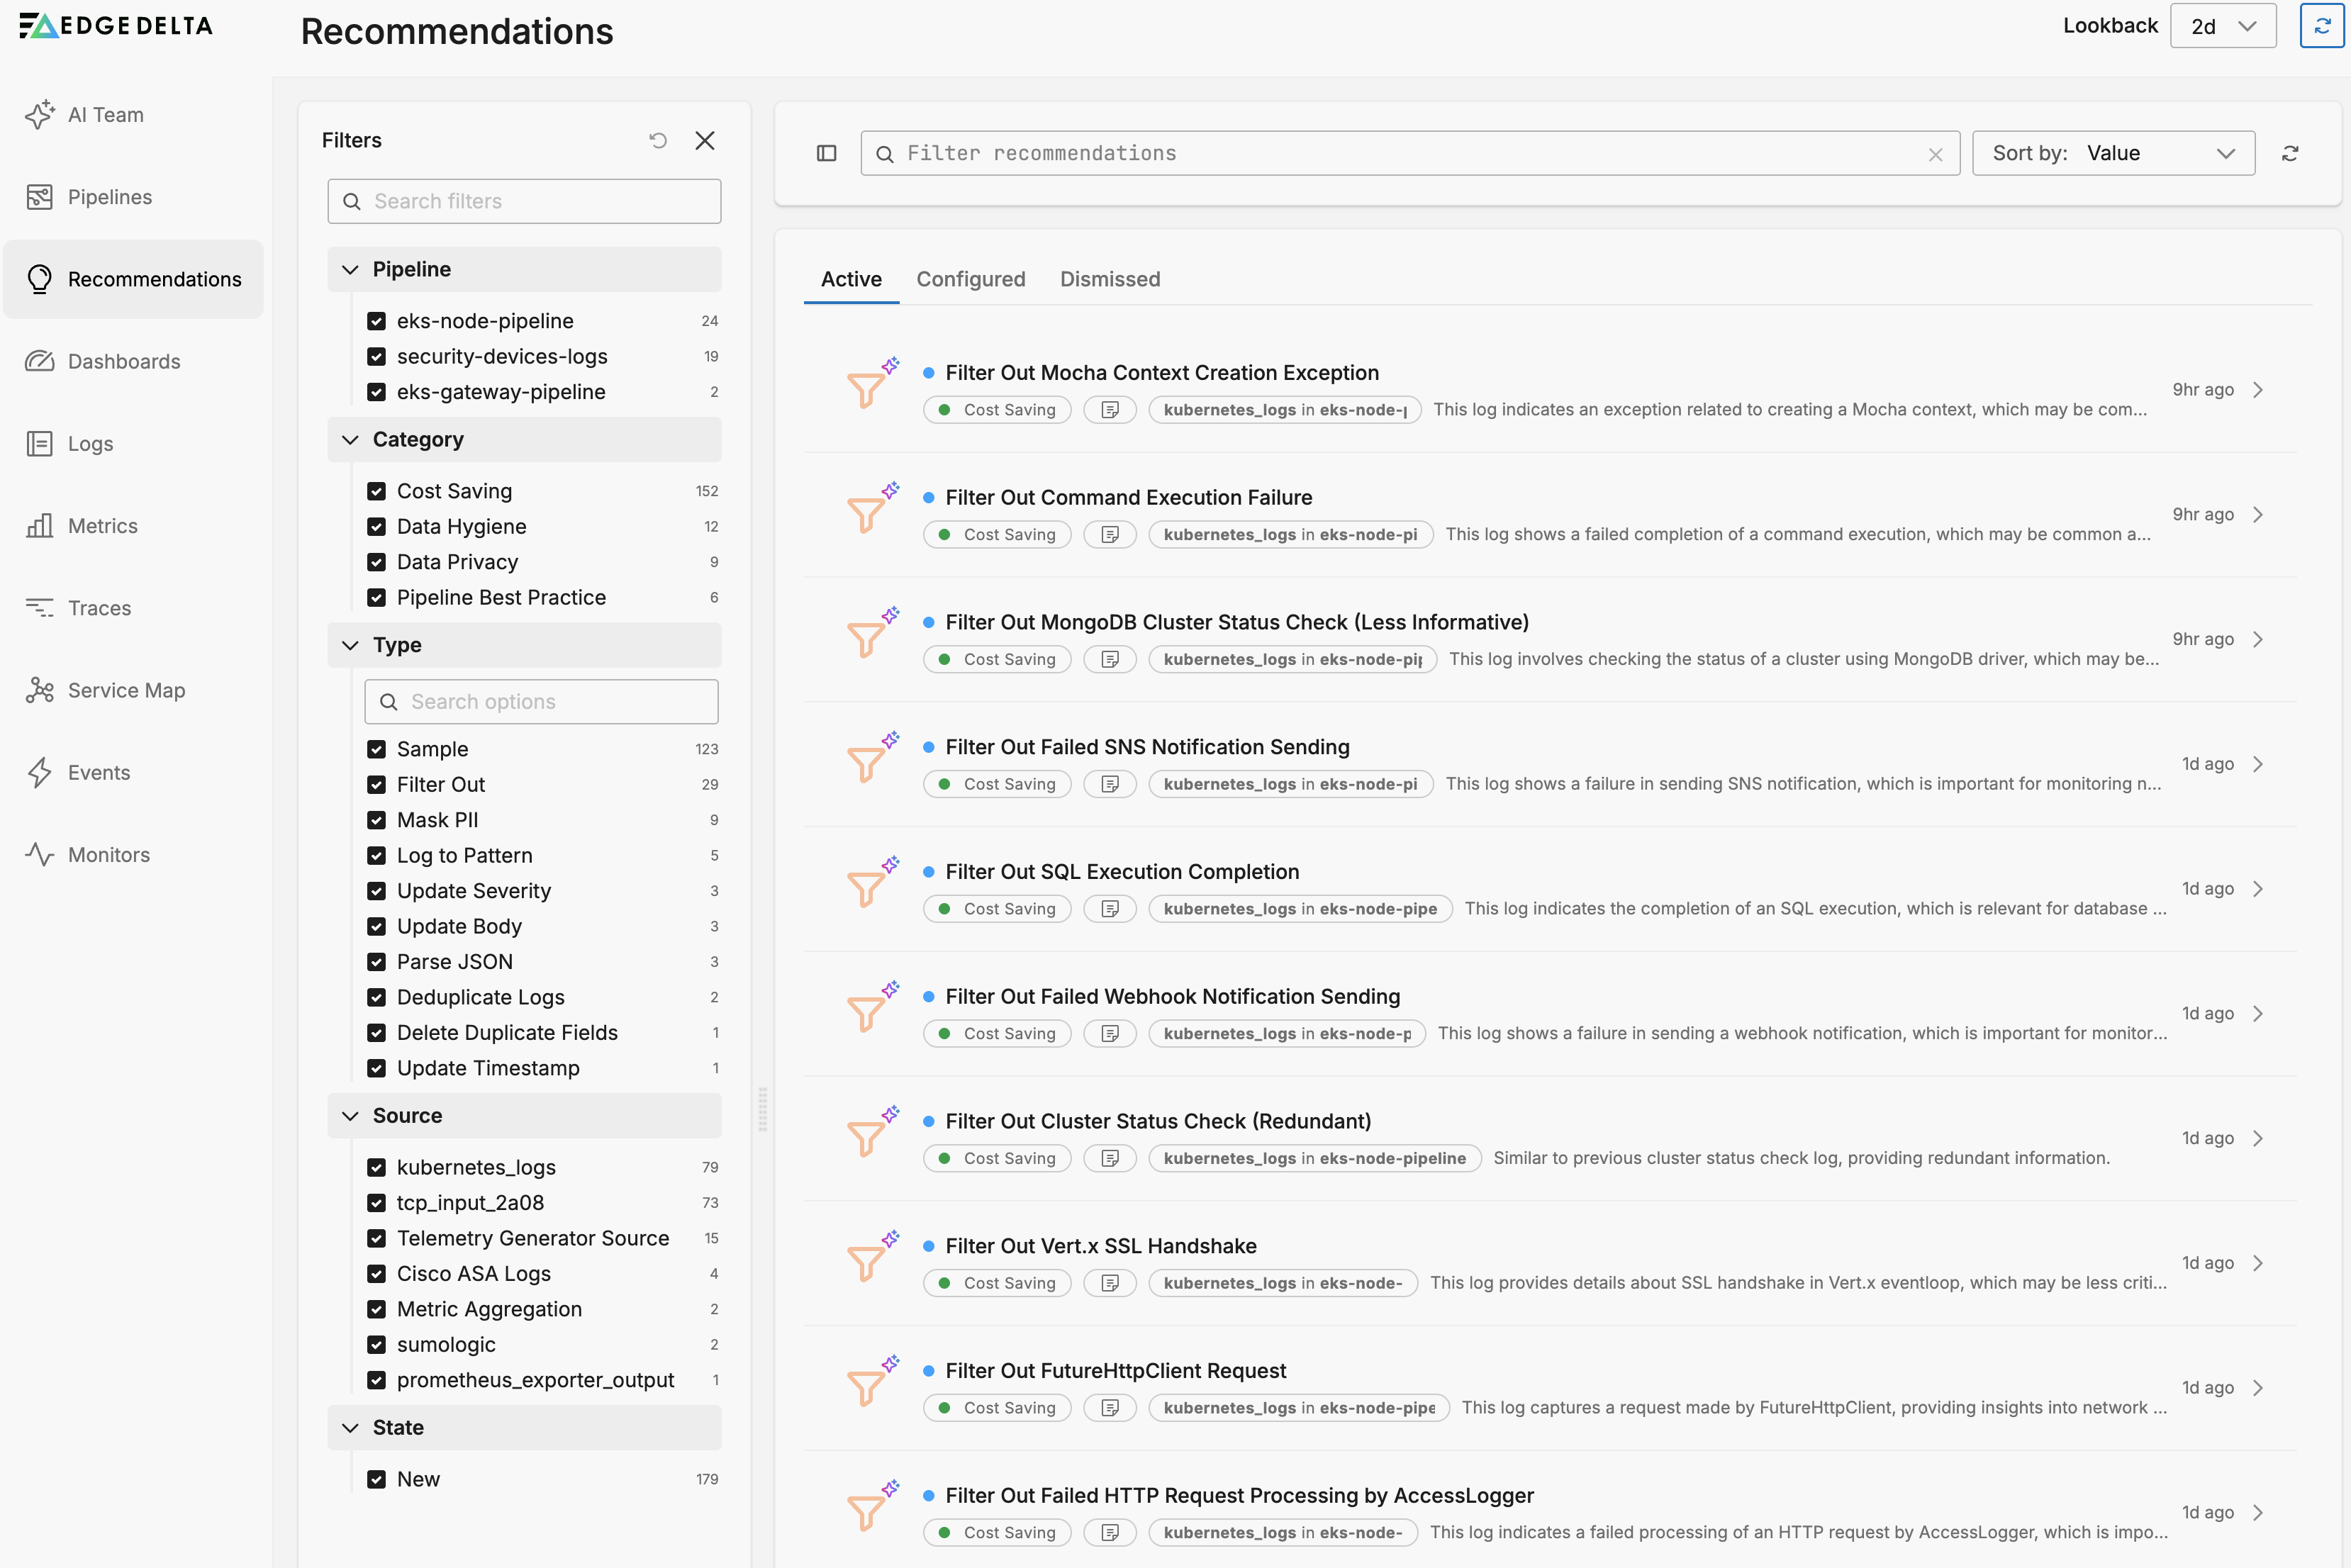
Task: Open Service Map in sidebar
Action: pyautogui.click(x=126, y=690)
